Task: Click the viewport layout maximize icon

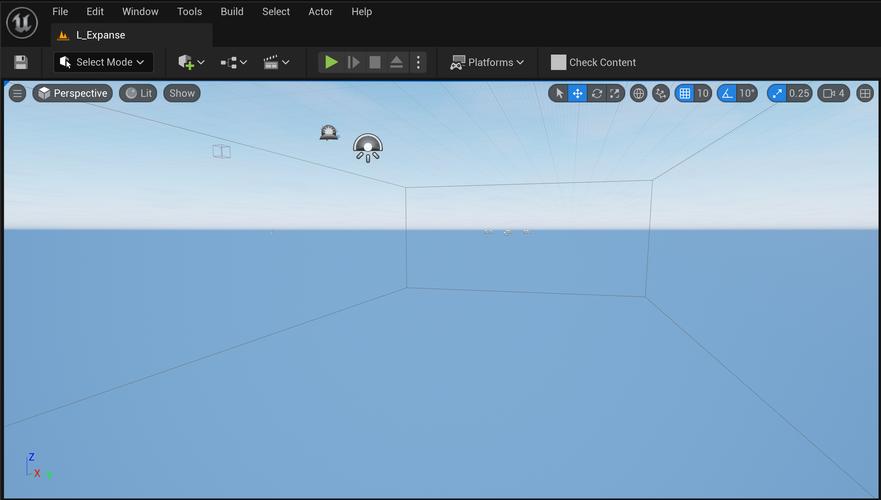Action: pos(865,93)
